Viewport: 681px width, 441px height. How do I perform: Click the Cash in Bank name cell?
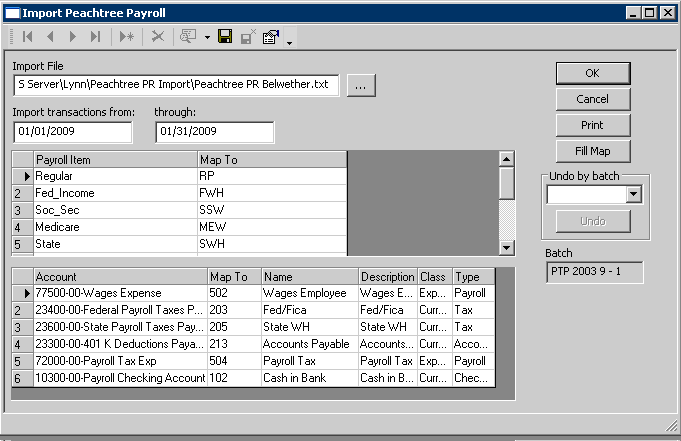click(x=310, y=378)
